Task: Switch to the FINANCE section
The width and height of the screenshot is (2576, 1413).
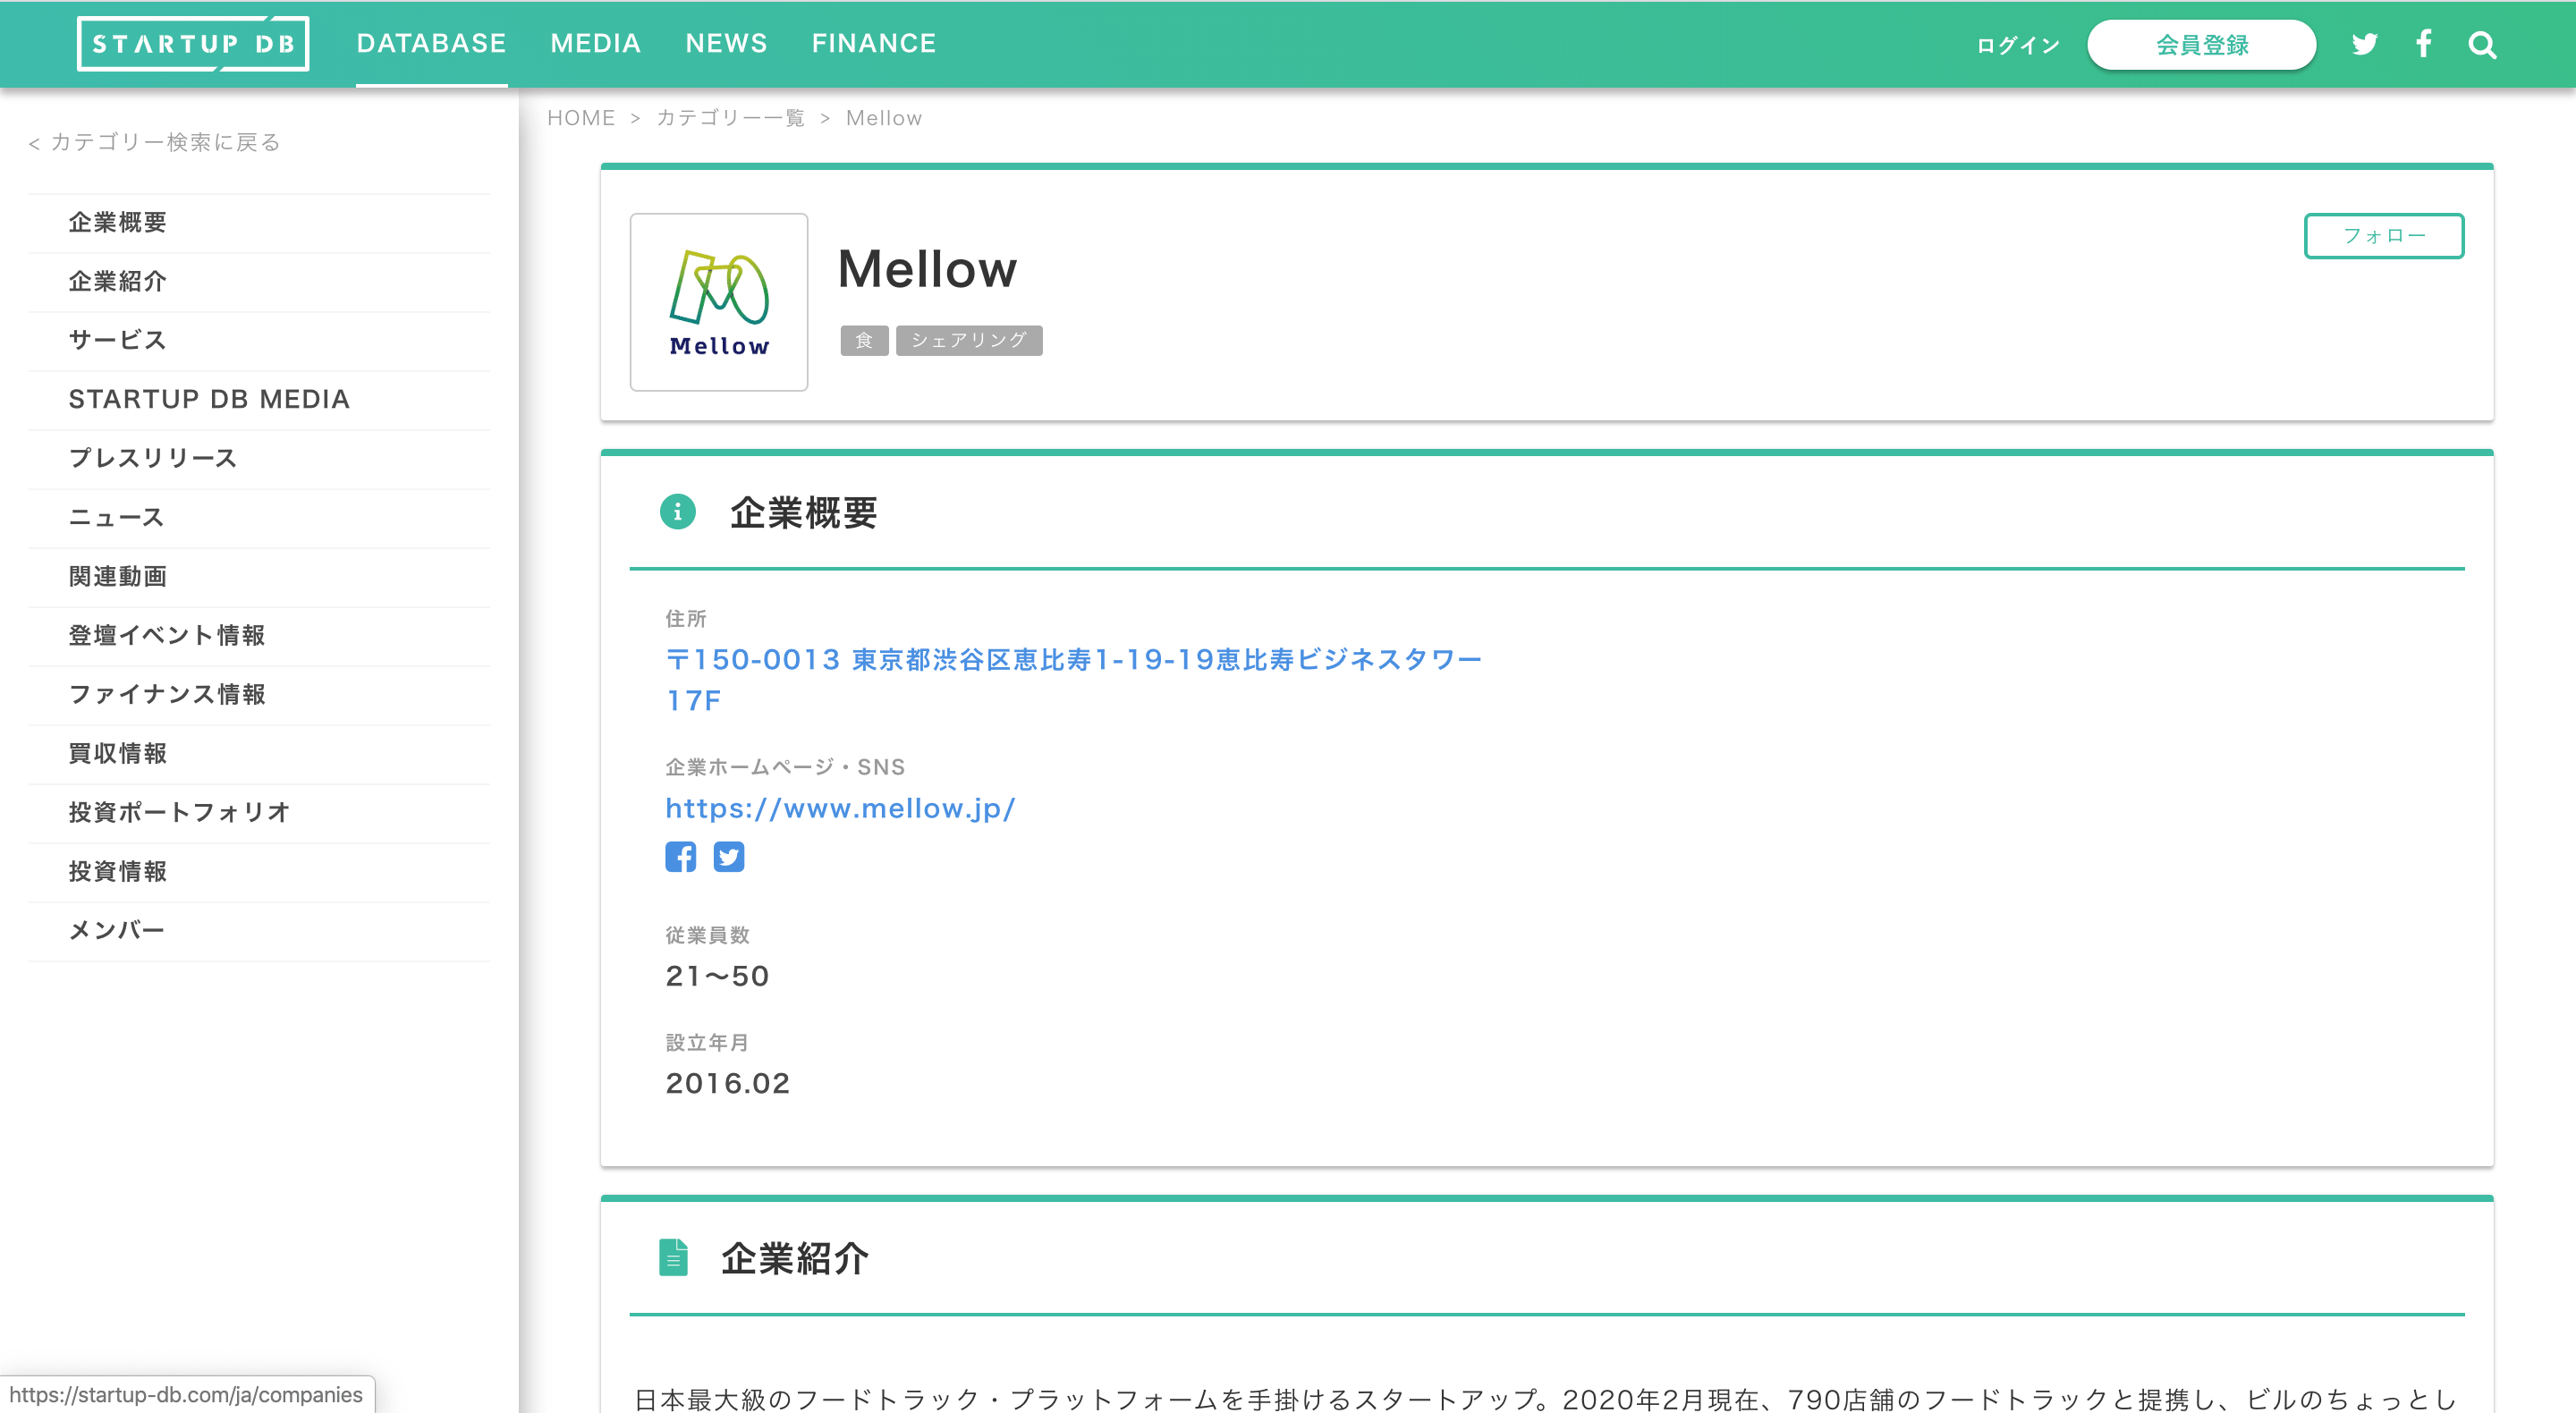Action: (x=874, y=43)
